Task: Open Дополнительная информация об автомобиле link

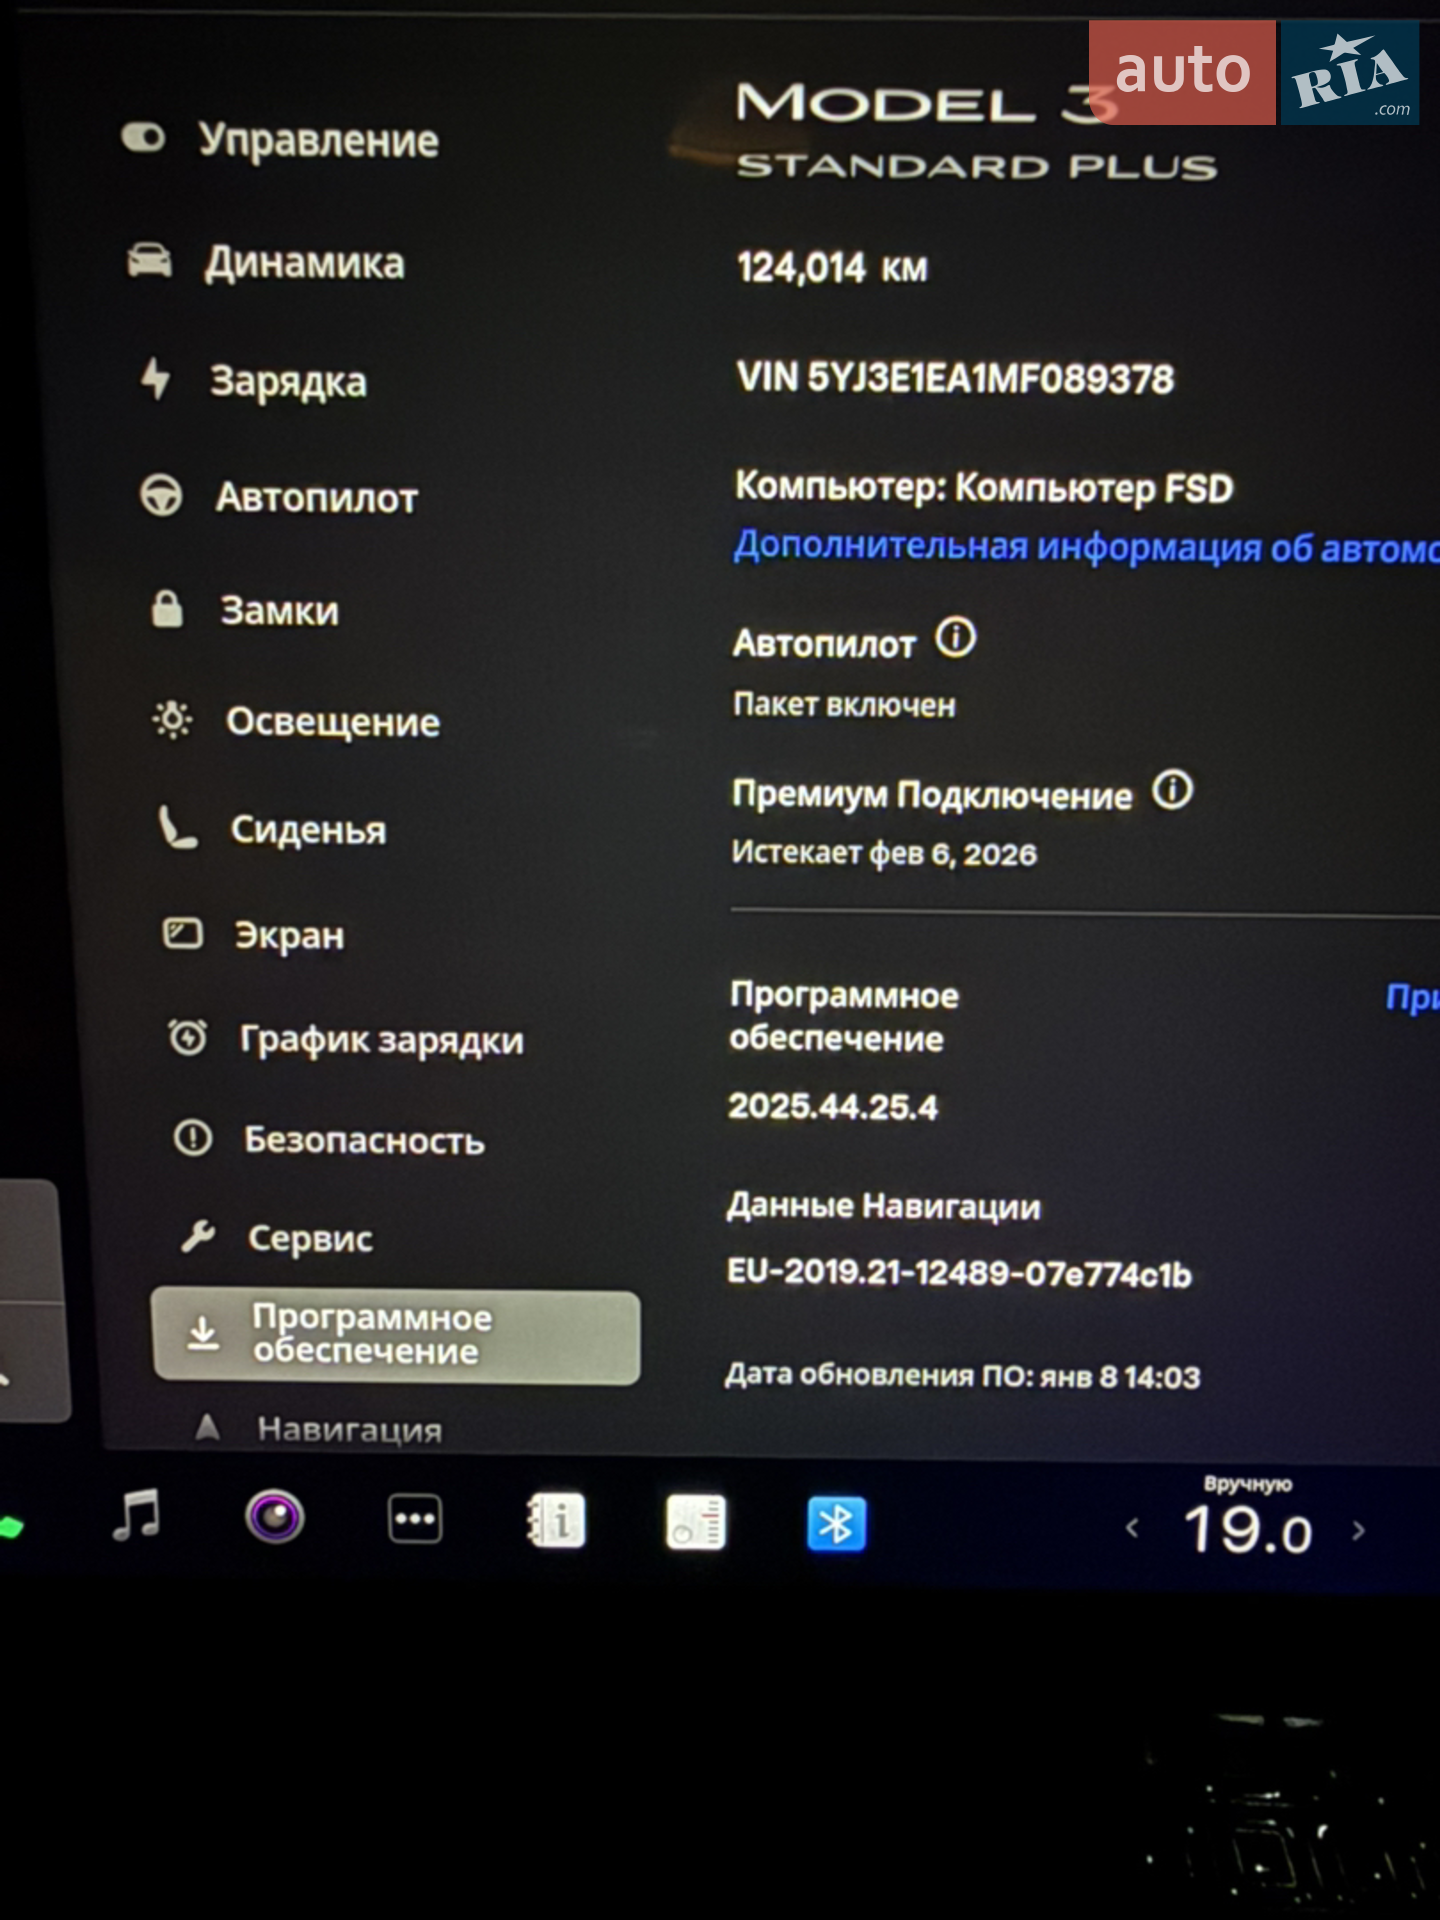Action: (1086, 547)
